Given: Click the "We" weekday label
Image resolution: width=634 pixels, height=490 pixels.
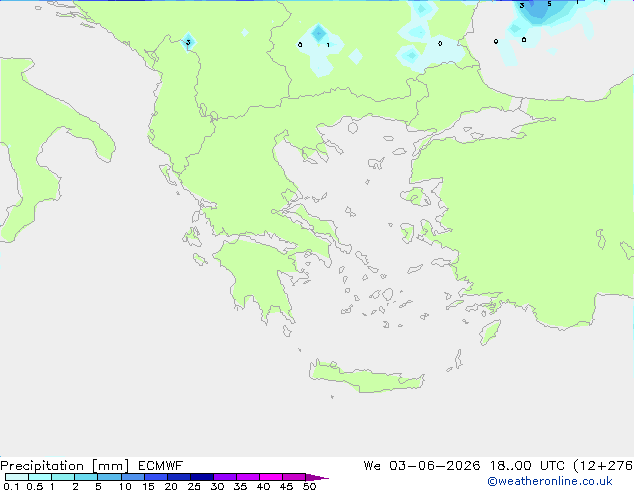Looking at the screenshot, I should [372, 466].
